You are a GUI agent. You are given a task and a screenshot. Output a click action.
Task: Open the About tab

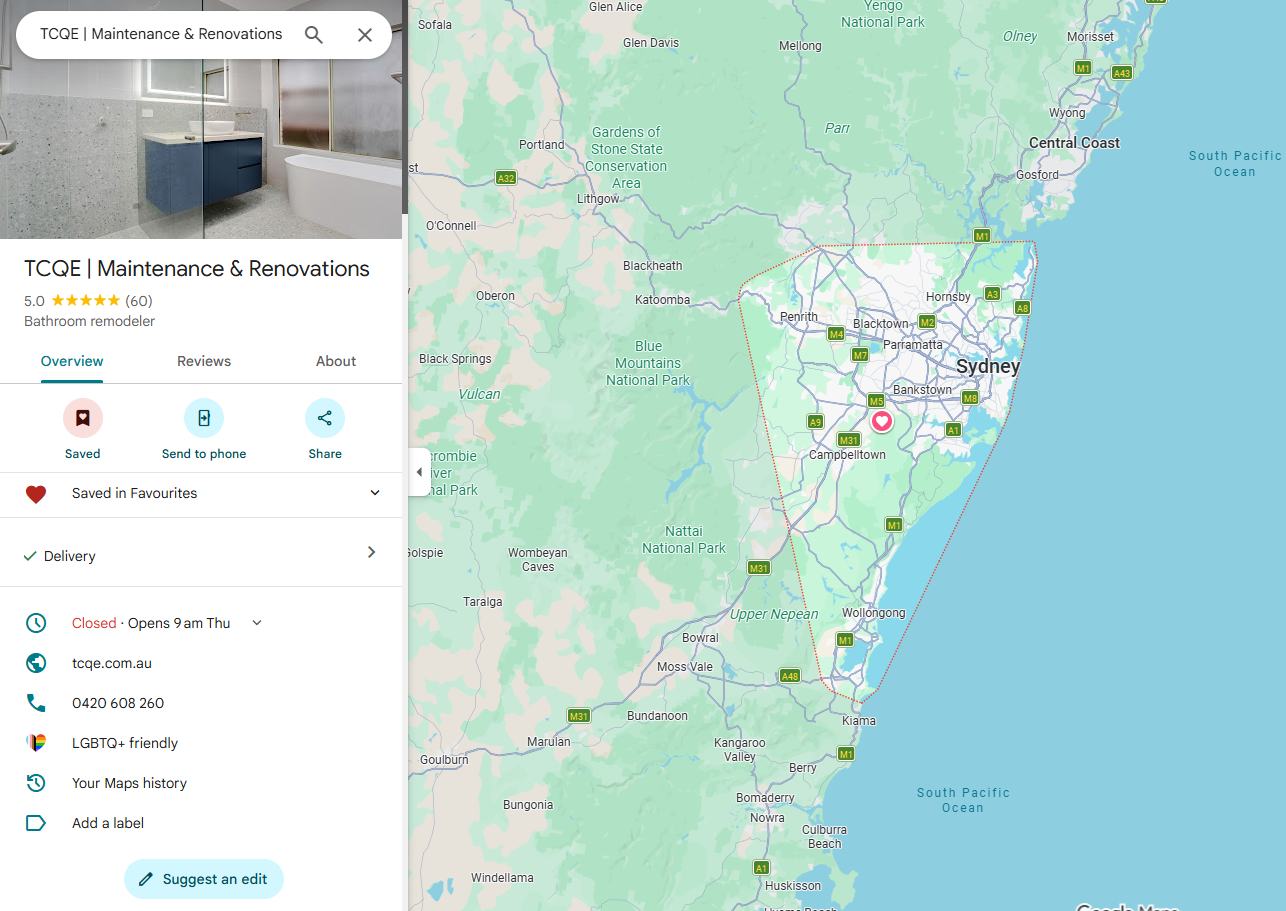(x=336, y=361)
